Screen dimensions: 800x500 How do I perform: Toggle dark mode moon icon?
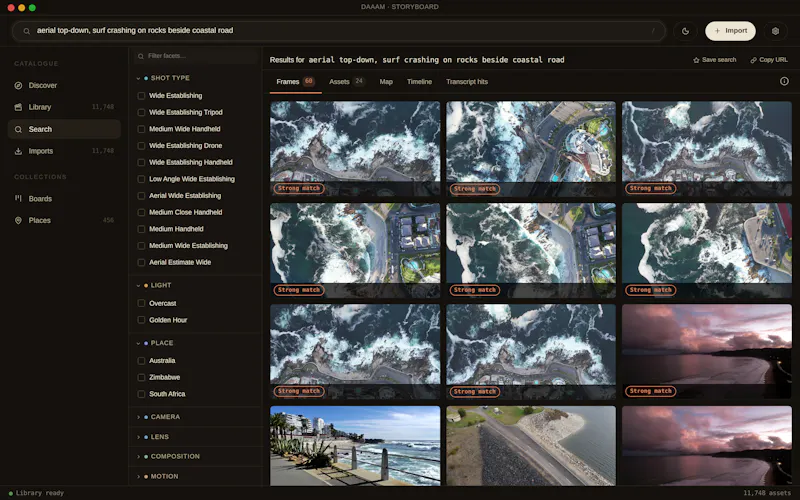point(685,31)
